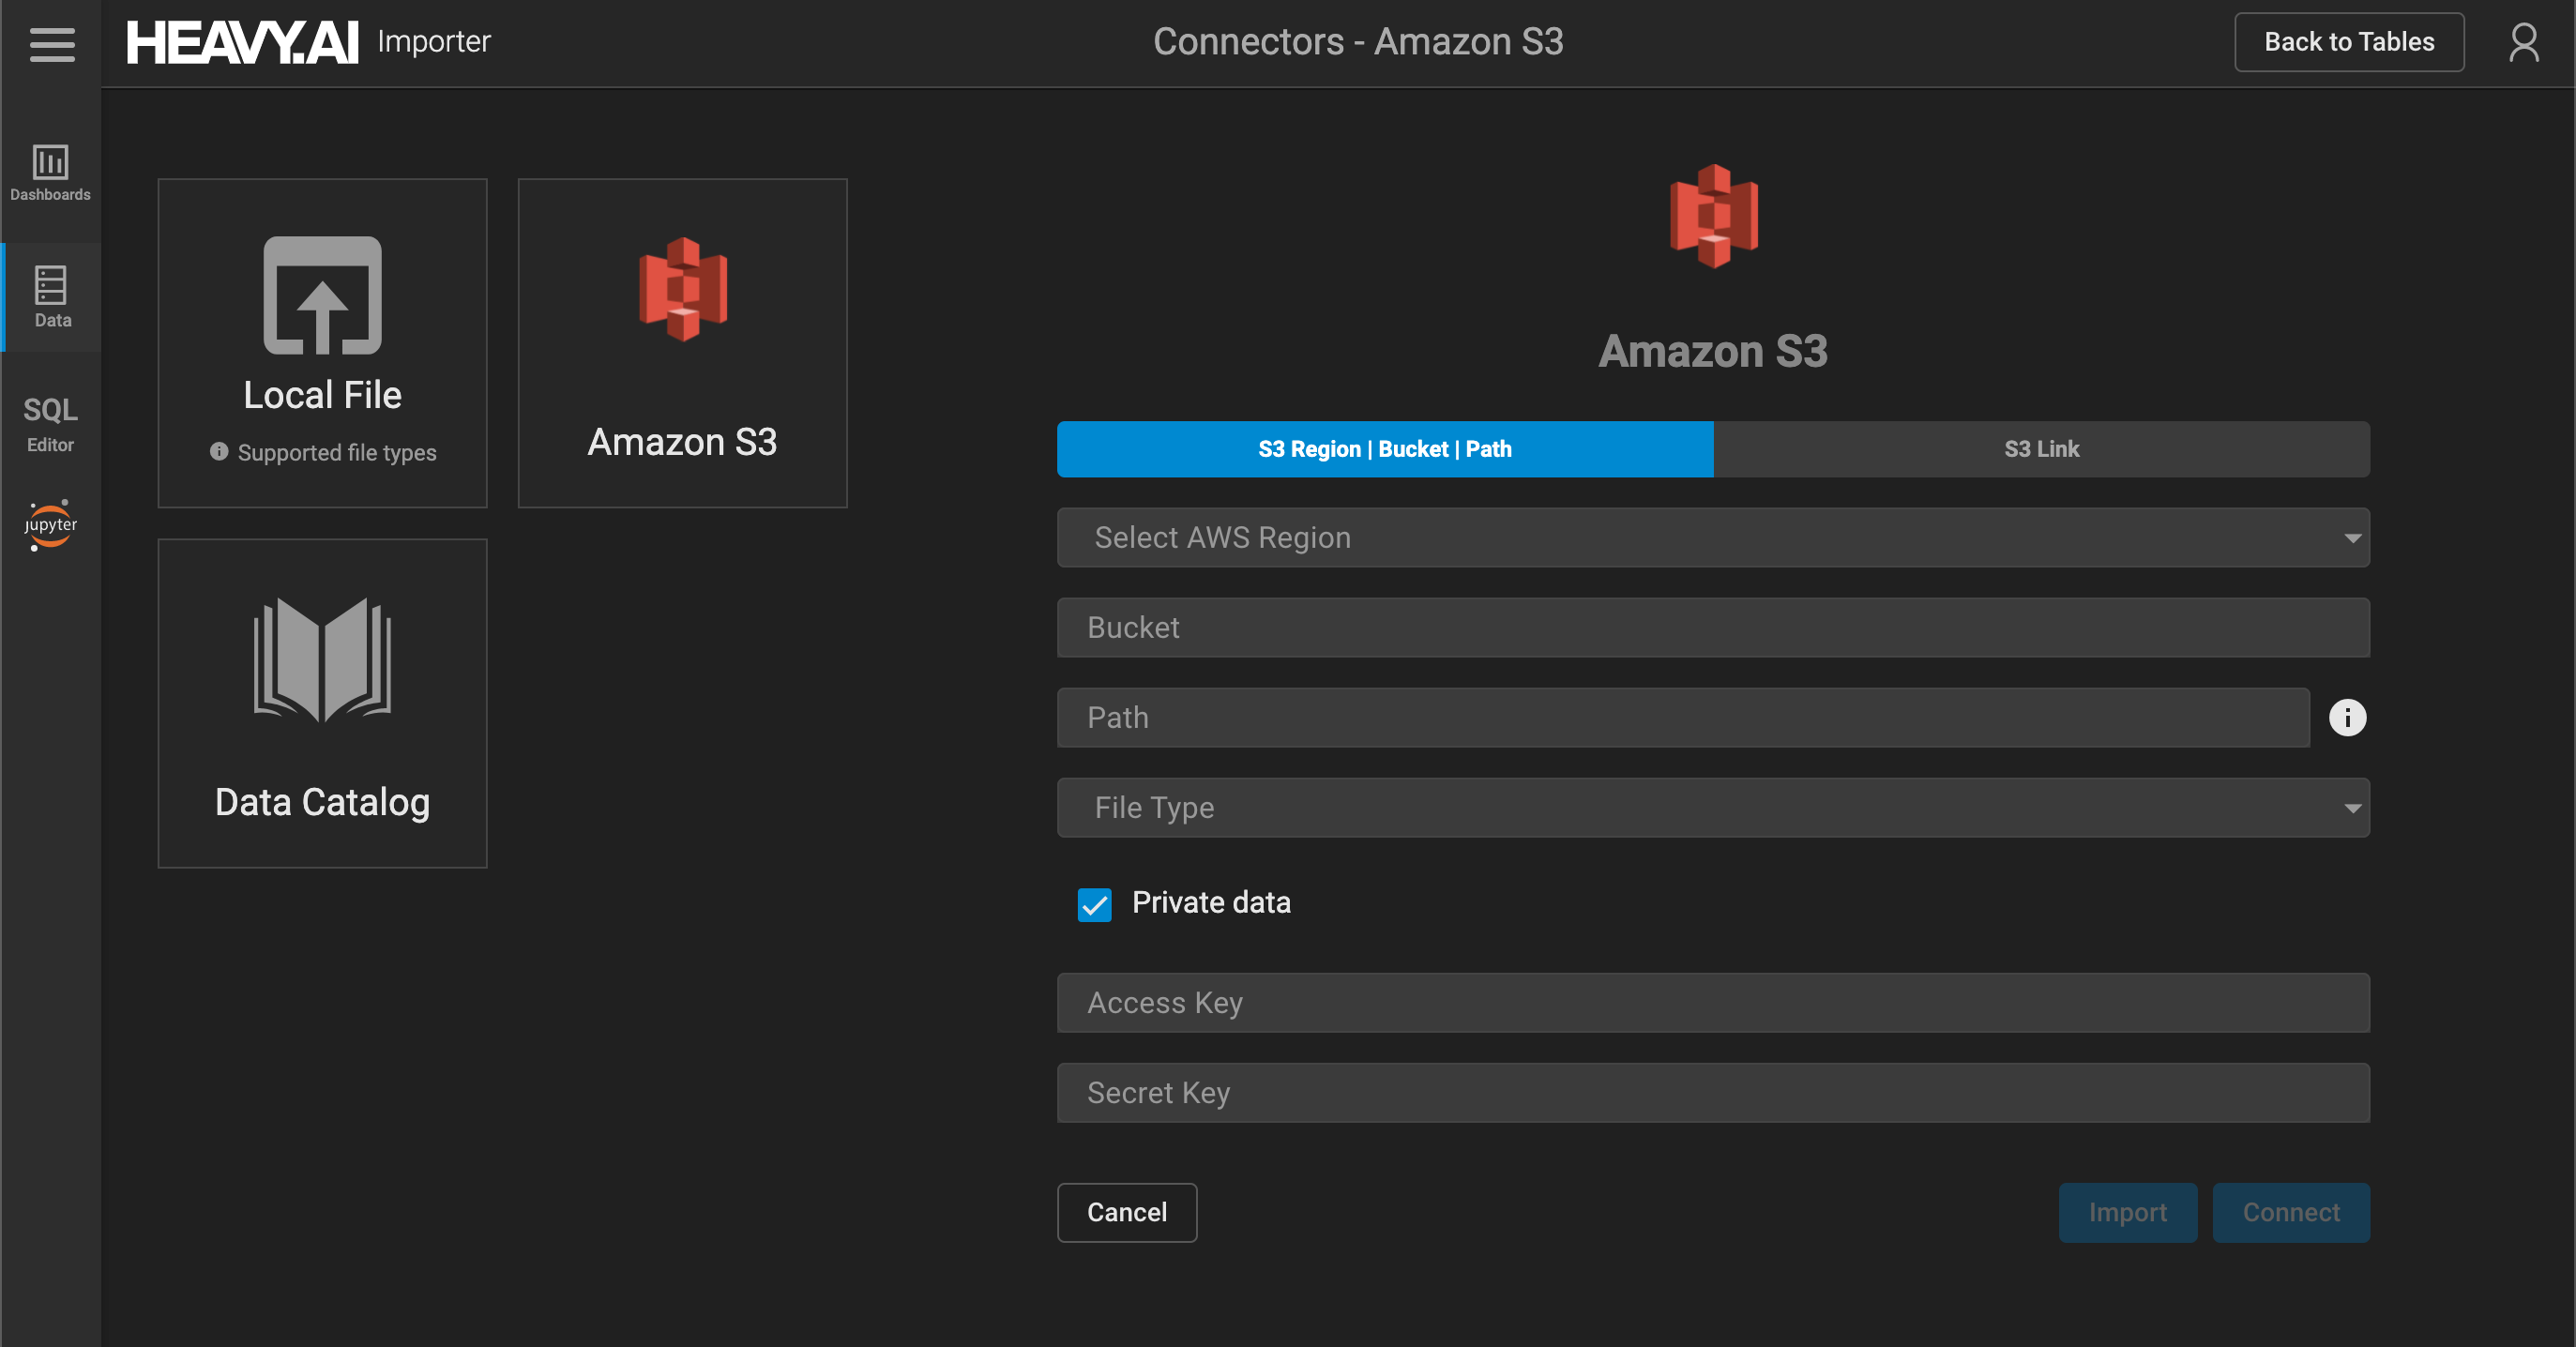Image resolution: width=2576 pixels, height=1347 pixels.
Task: Click the Supported file types link
Action: point(335,453)
